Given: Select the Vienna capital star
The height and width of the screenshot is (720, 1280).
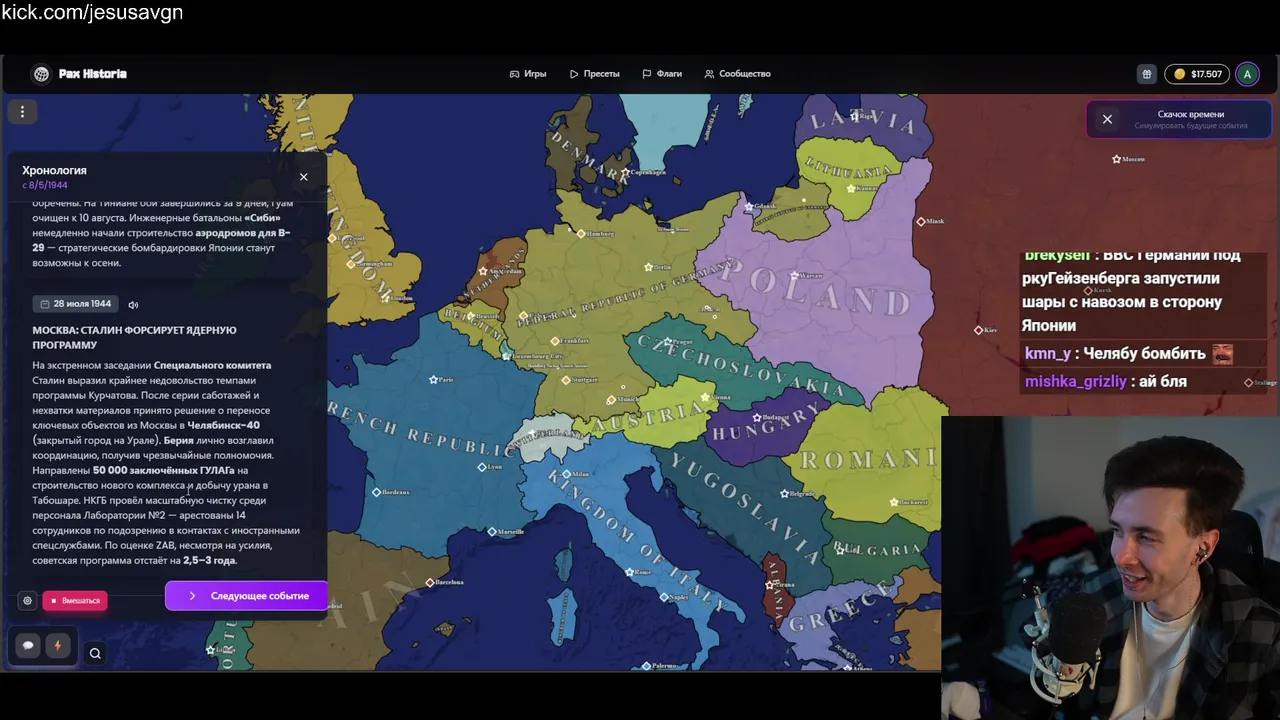Looking at the screenshot, I should [x=706, y=397].
